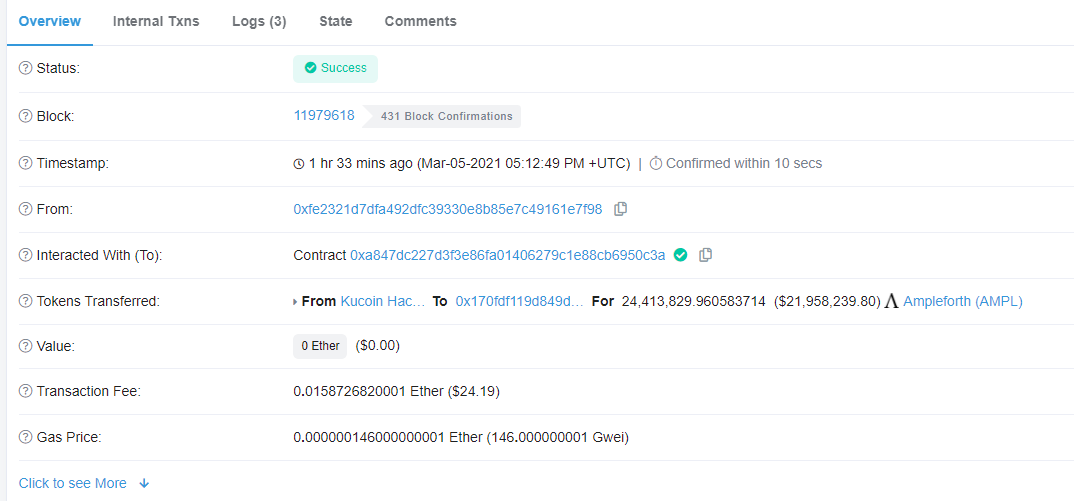This screenshot has width=1074, height=501.
Task: Click the green verified contract checkmark
Action: [680, 255]
